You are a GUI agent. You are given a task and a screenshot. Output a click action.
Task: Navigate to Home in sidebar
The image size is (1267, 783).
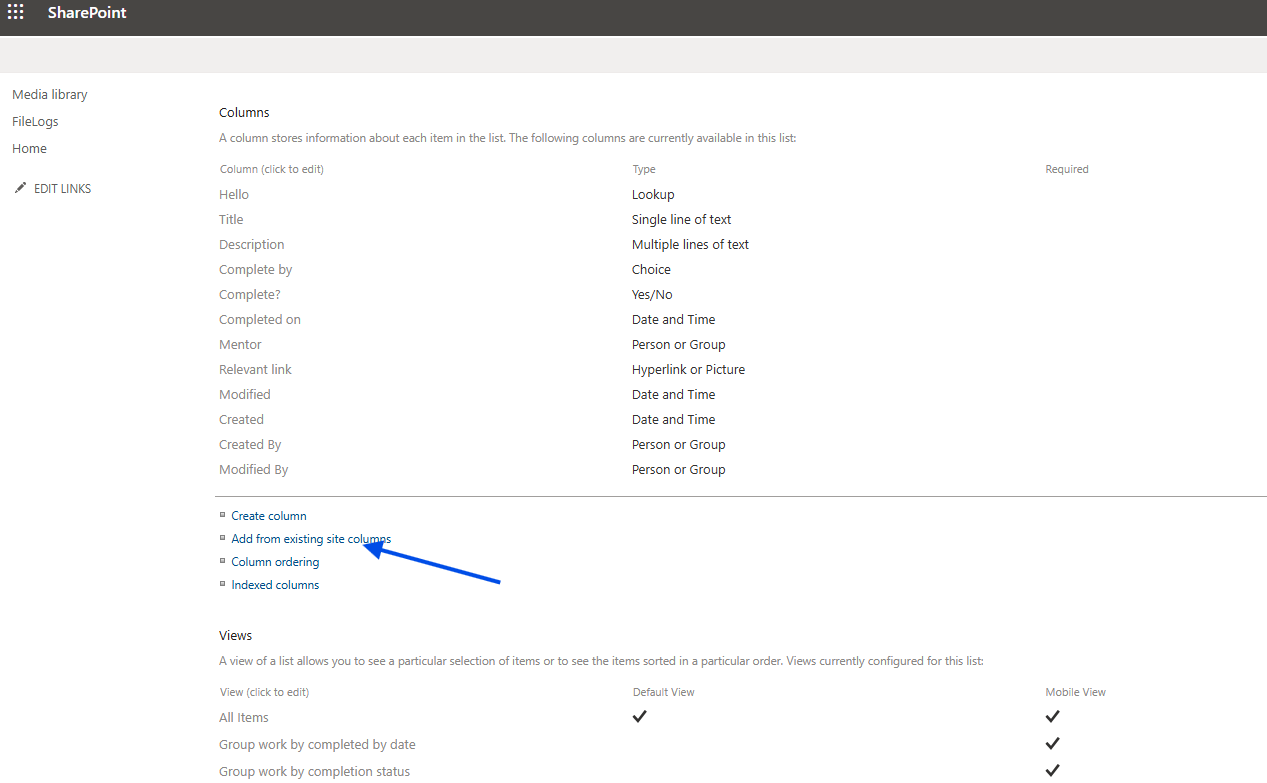click(x=29, y=149)
